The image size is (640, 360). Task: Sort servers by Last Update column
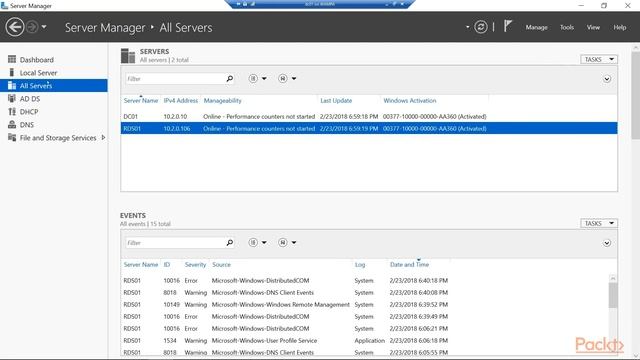click(x=336, y=100)
